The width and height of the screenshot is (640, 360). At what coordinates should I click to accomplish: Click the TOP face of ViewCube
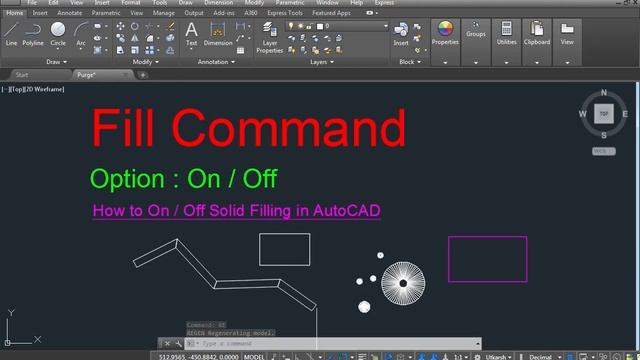(x=604, y=114)
